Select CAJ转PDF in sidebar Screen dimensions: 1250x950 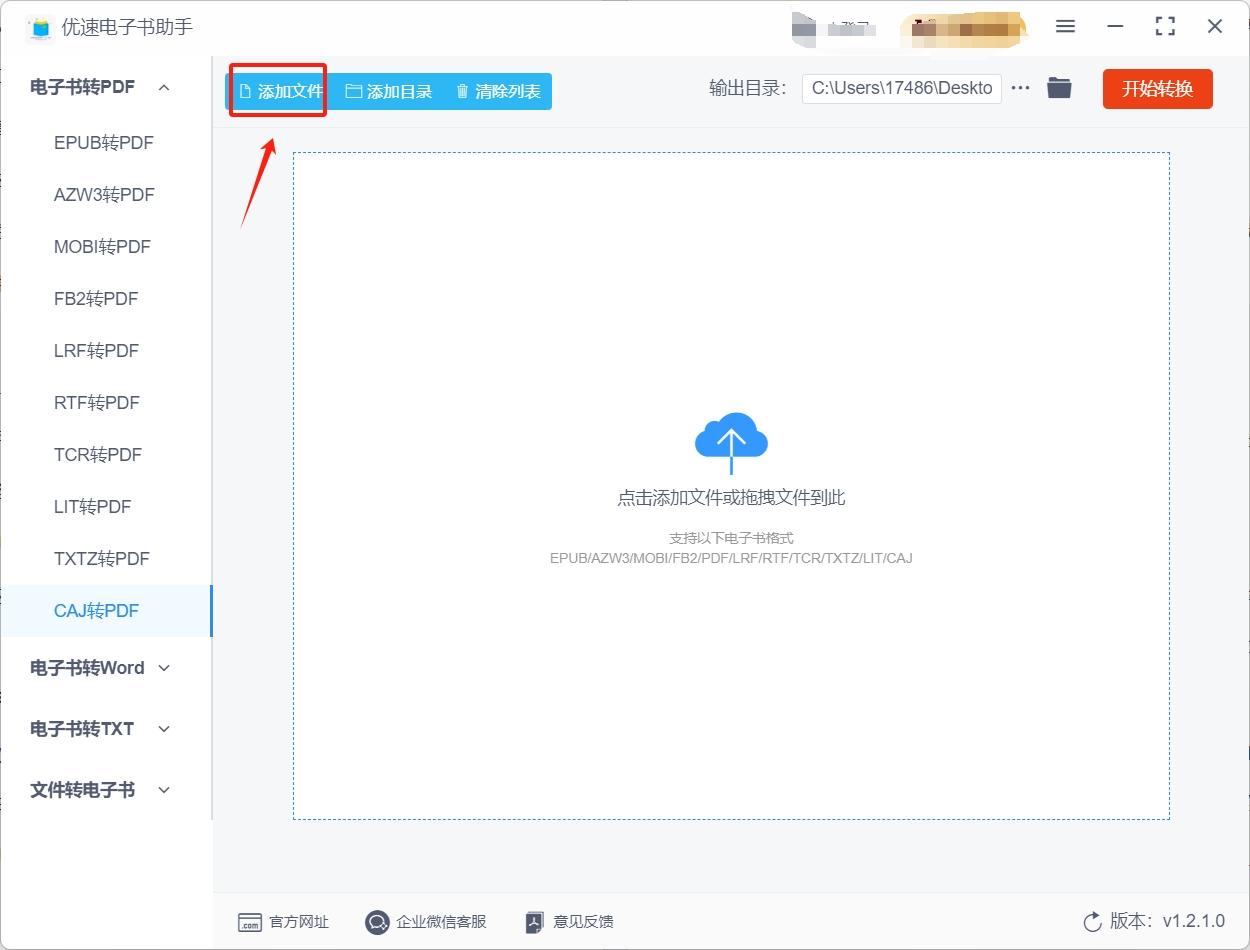[x=106, y=611]
